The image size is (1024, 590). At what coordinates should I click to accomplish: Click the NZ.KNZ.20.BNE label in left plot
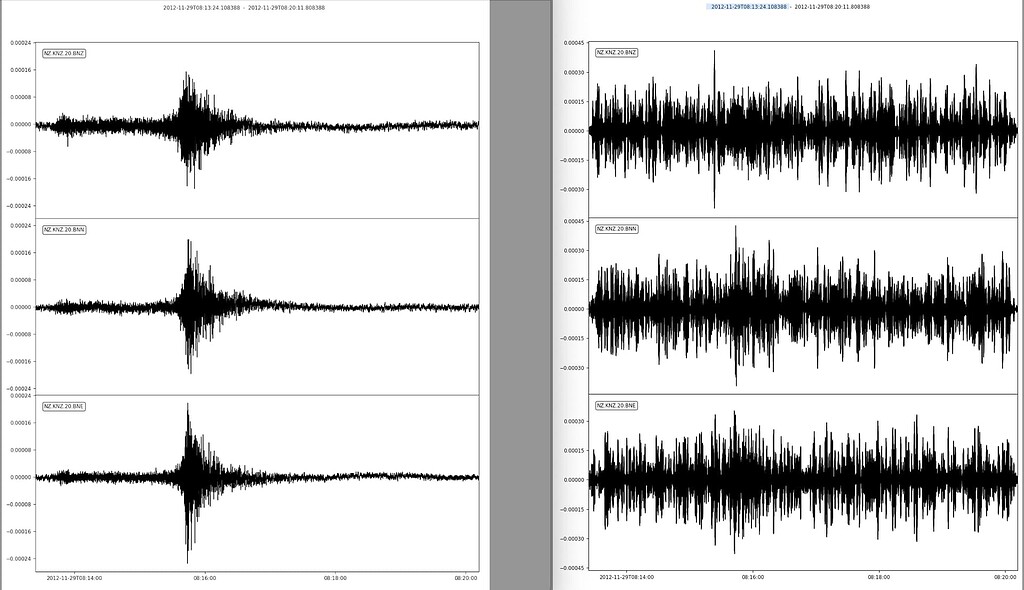(64, 406)
